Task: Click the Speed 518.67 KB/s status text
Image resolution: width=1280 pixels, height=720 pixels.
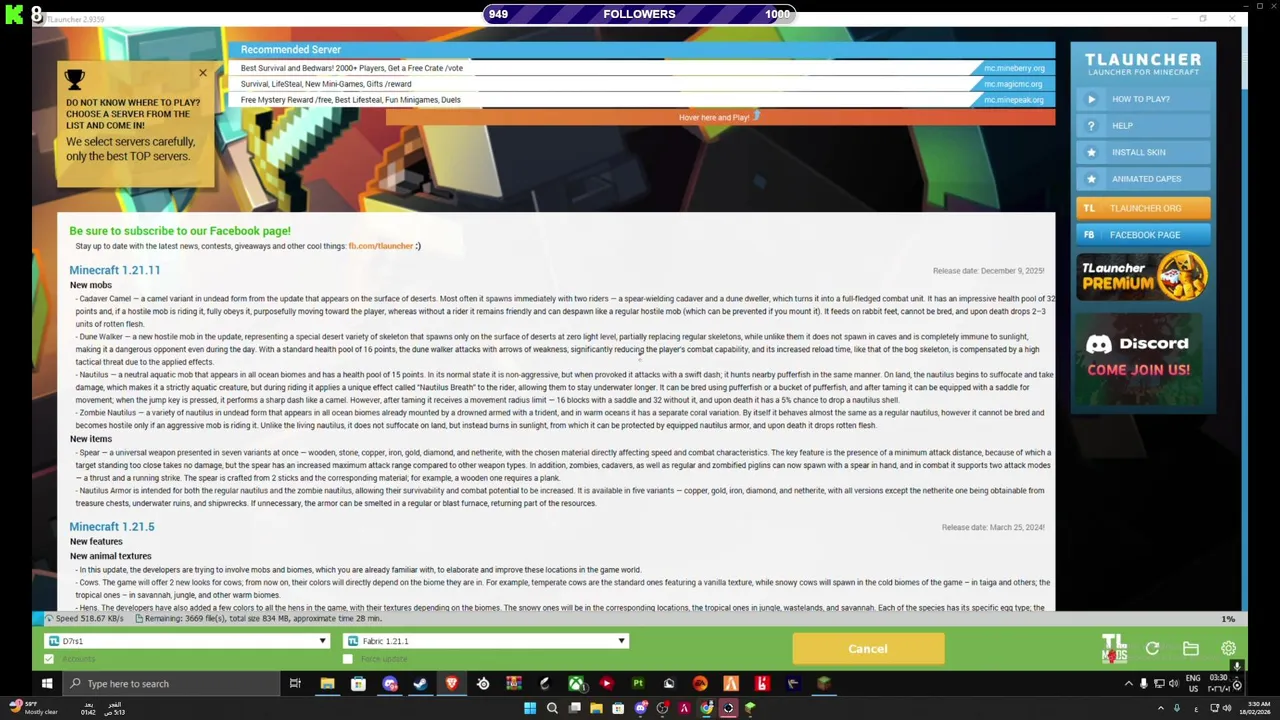Action: 89,619
